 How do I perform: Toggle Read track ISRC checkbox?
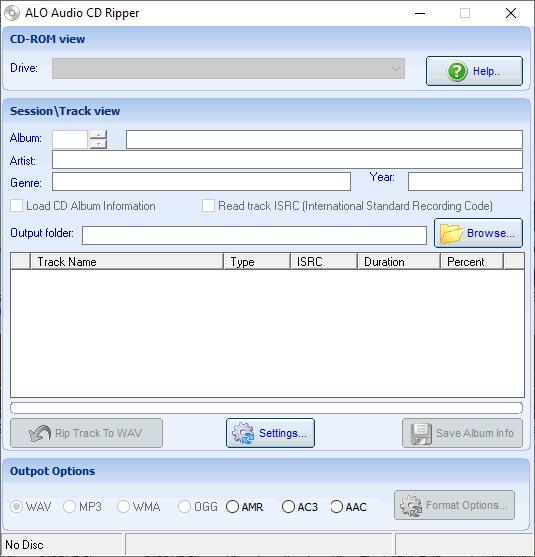point(208,206)
